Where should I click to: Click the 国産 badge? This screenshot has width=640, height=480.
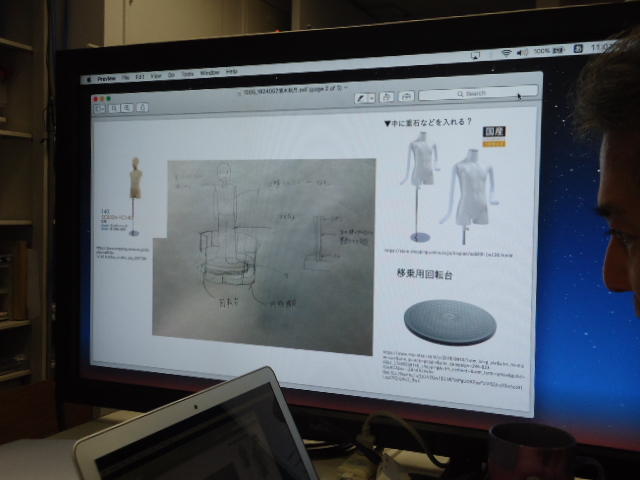(494, 136)
